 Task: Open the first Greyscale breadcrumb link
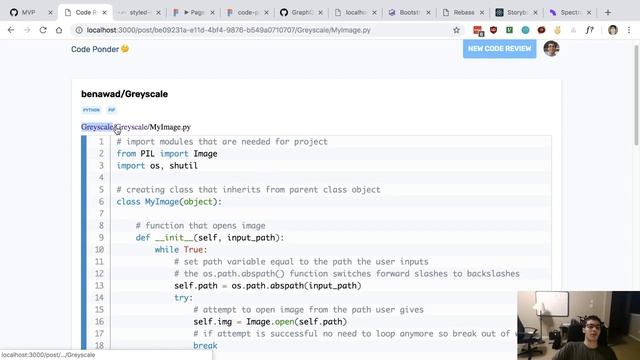tap(97, 127)
